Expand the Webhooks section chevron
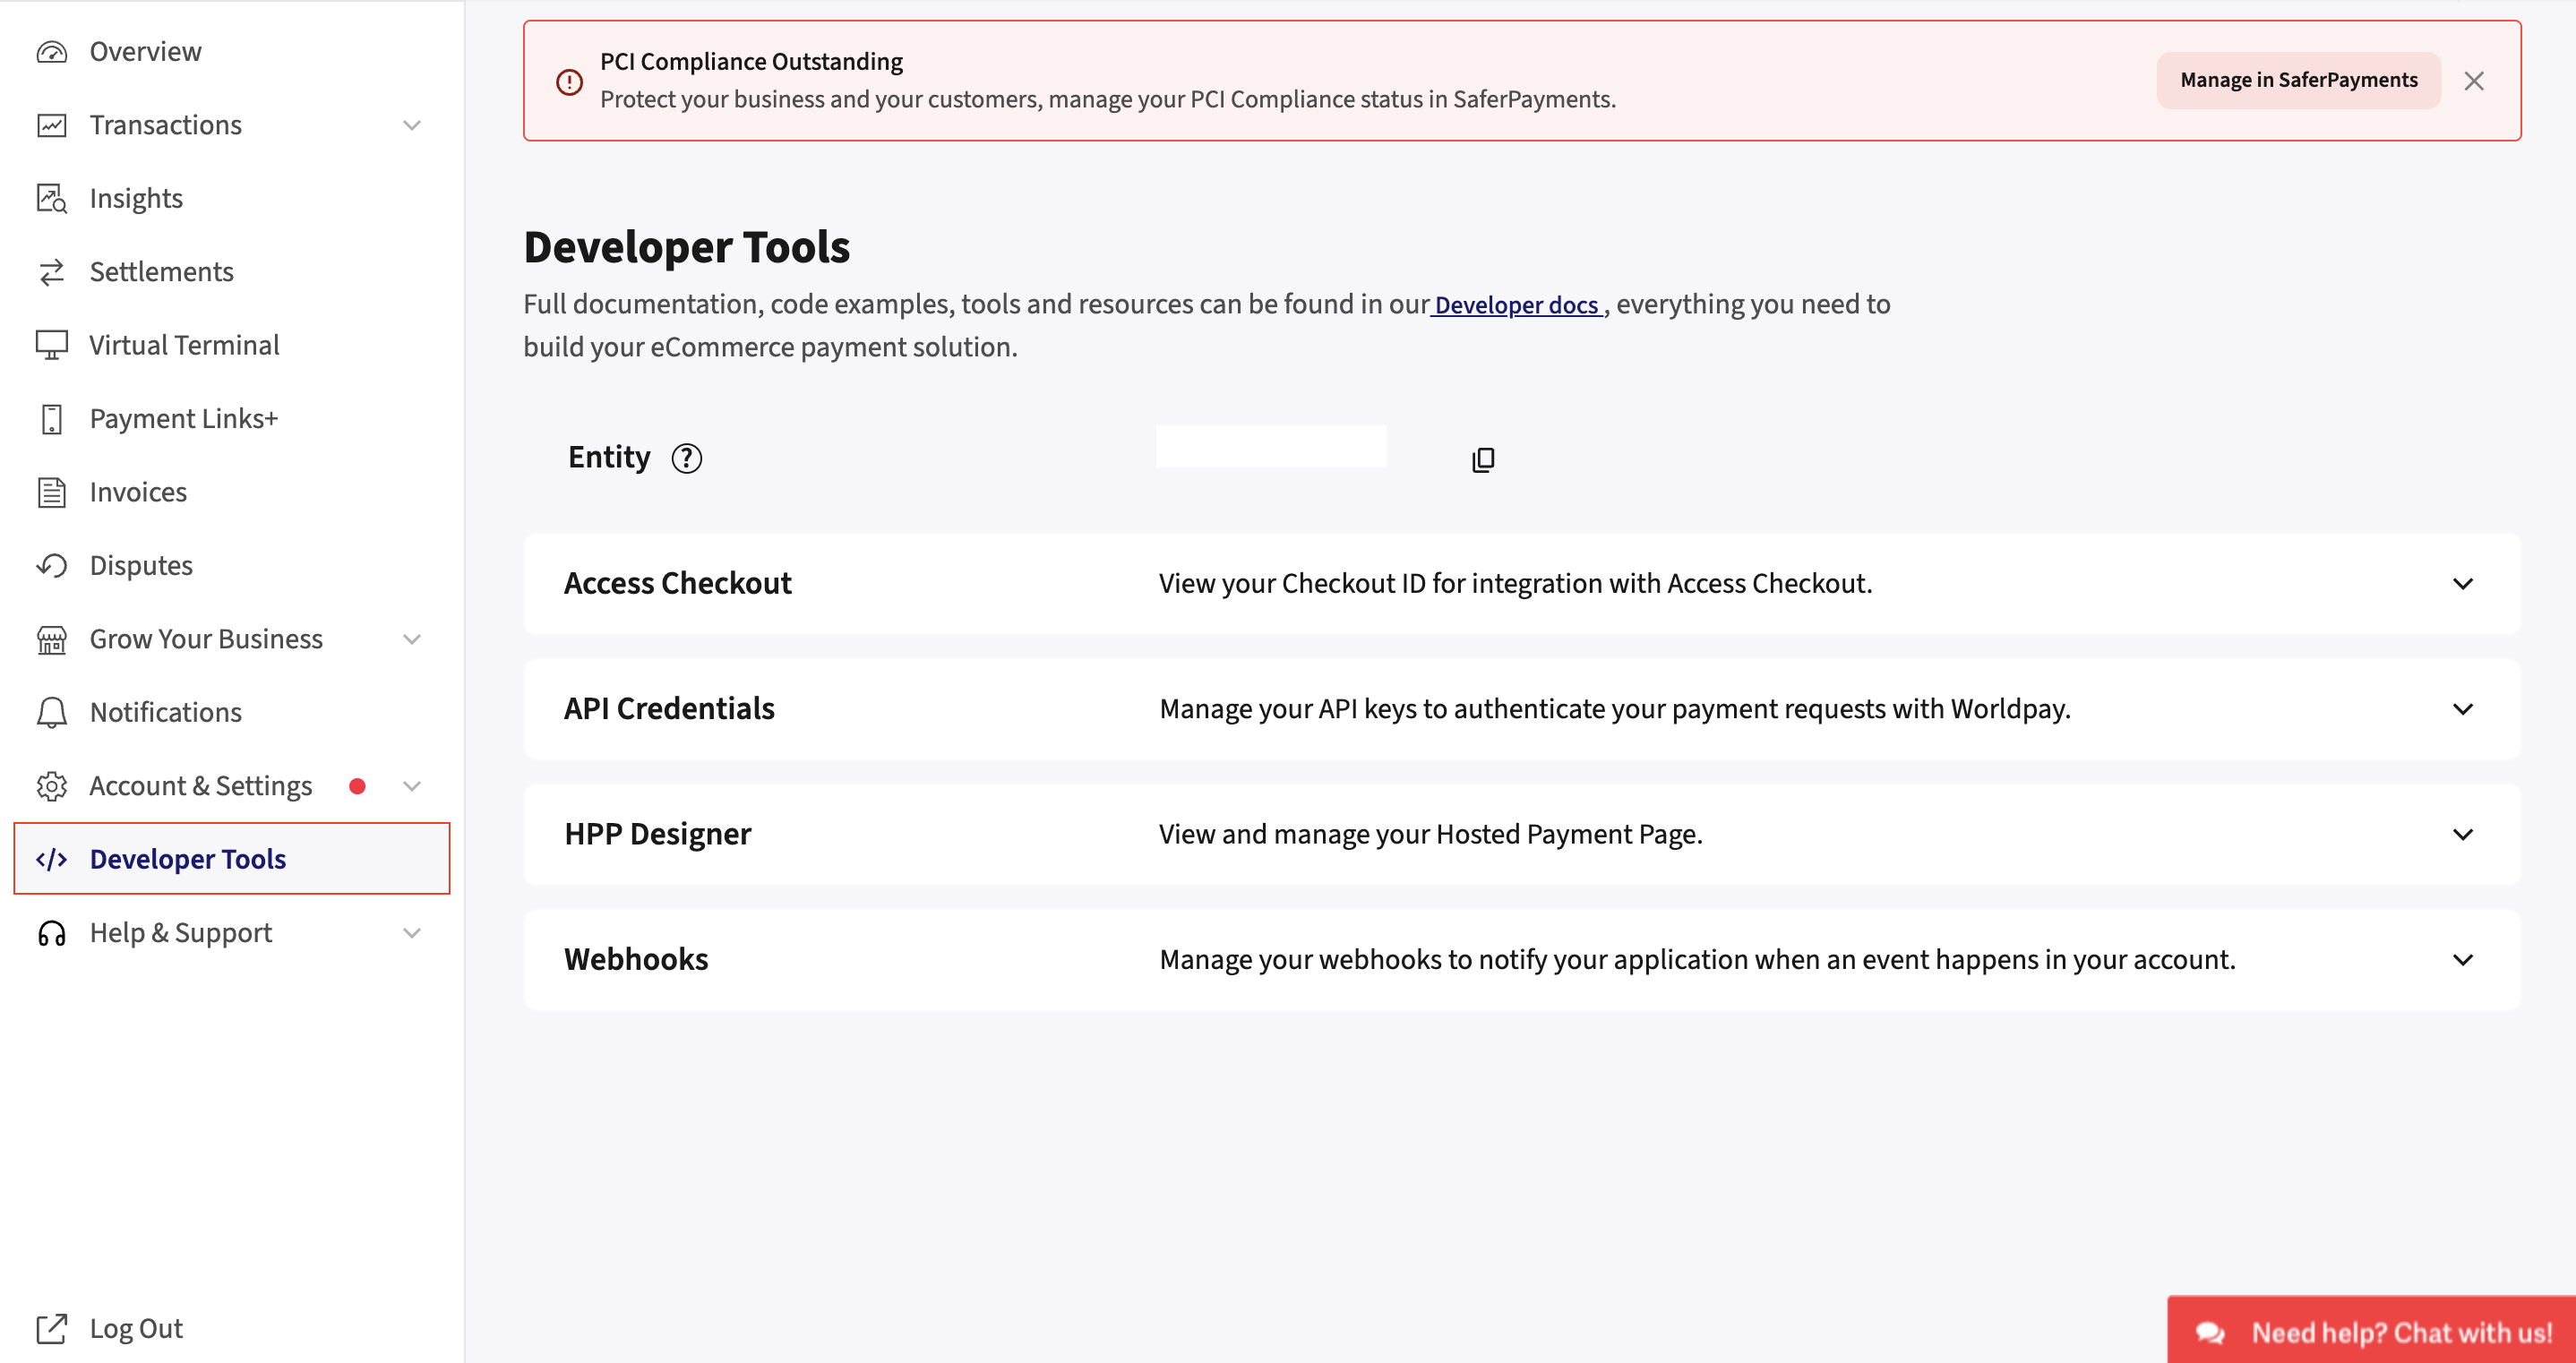 click(x=2462, y=960)
